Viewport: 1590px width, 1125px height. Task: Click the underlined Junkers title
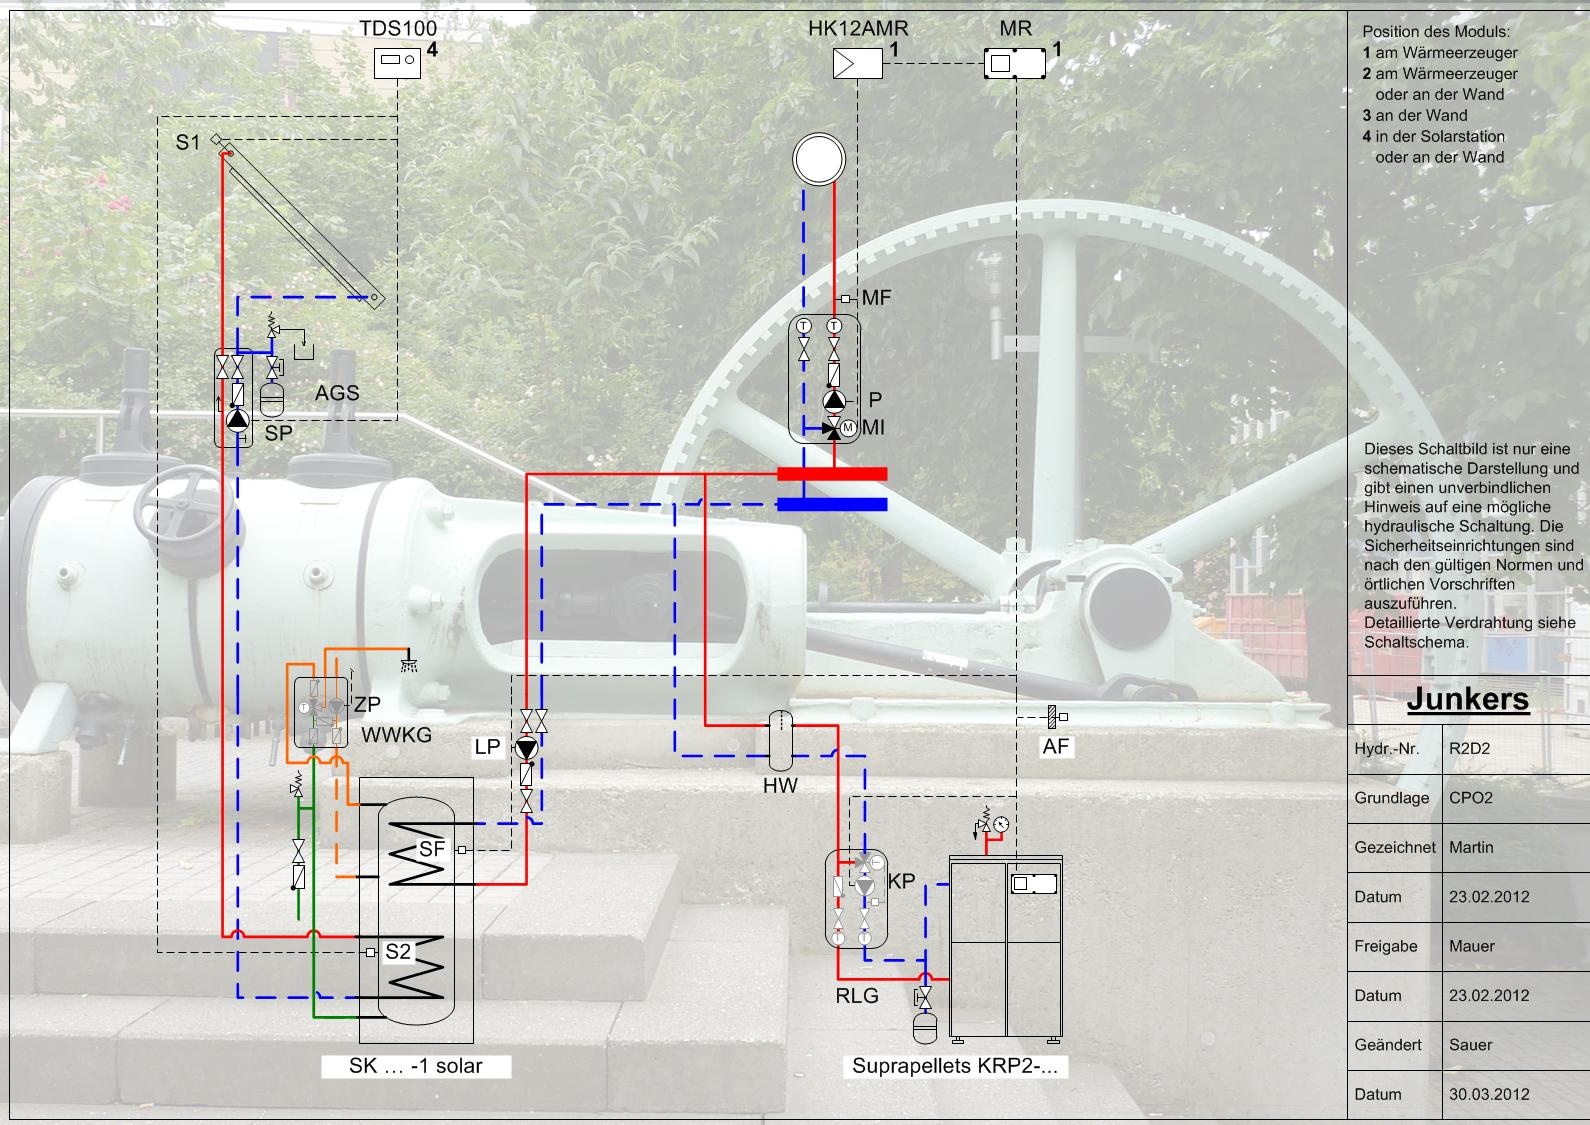tap(1467, 699)
